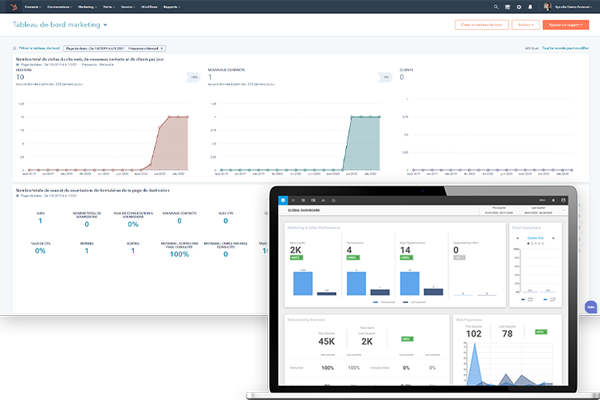The image size is (600, 400).
Task: Open the settings gear in the top bar
Action: 519,5
